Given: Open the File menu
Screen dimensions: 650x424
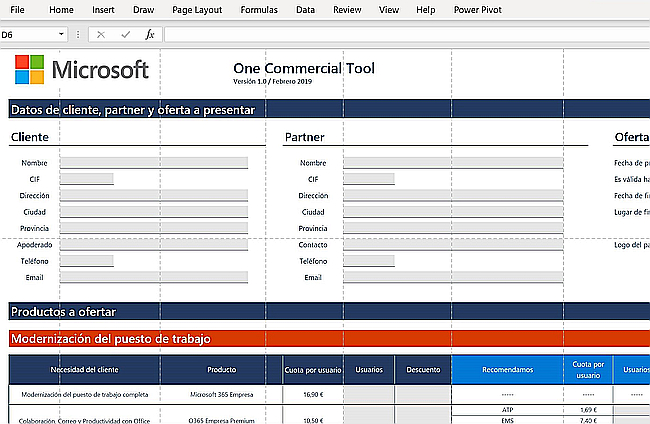Looking at the screenshot, I should tap(17, 10).
